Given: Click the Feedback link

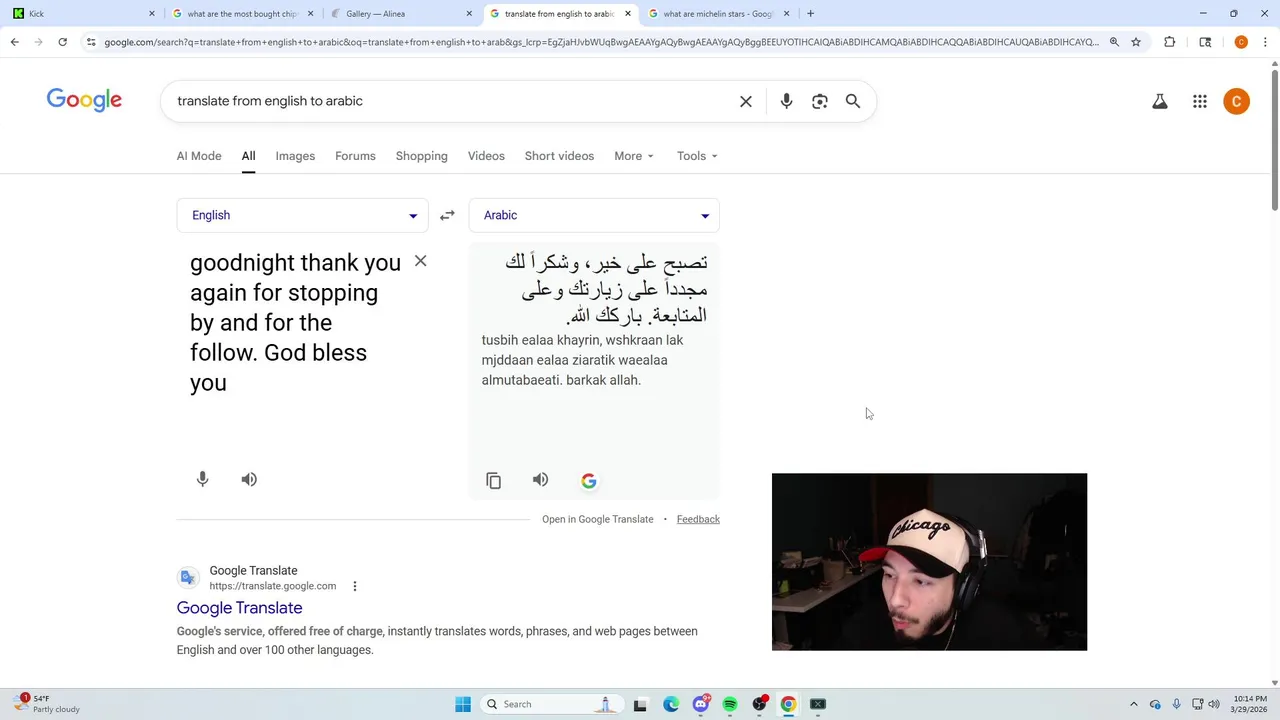Looking at the screenshot, I should pos(698,519).
